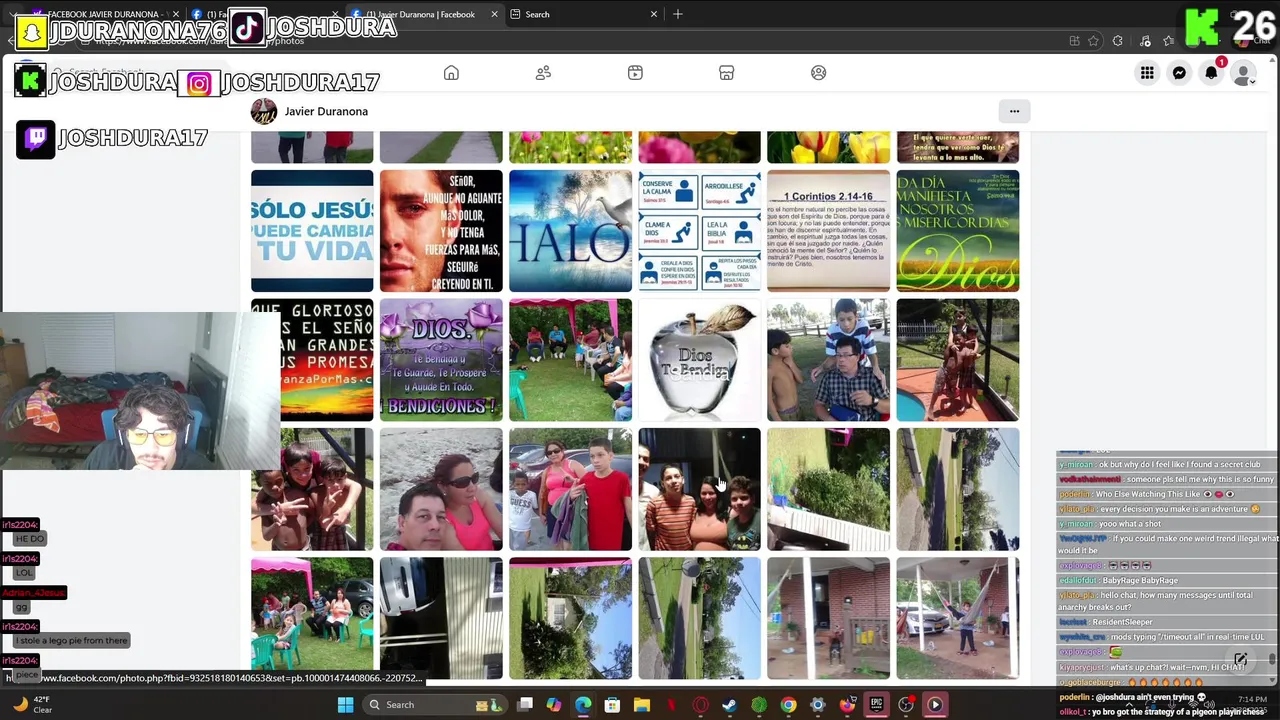Open the Video icon in Facebook navigation
Image resolution: width=1280 pixels, height=720 pixels.
point(635,73)
